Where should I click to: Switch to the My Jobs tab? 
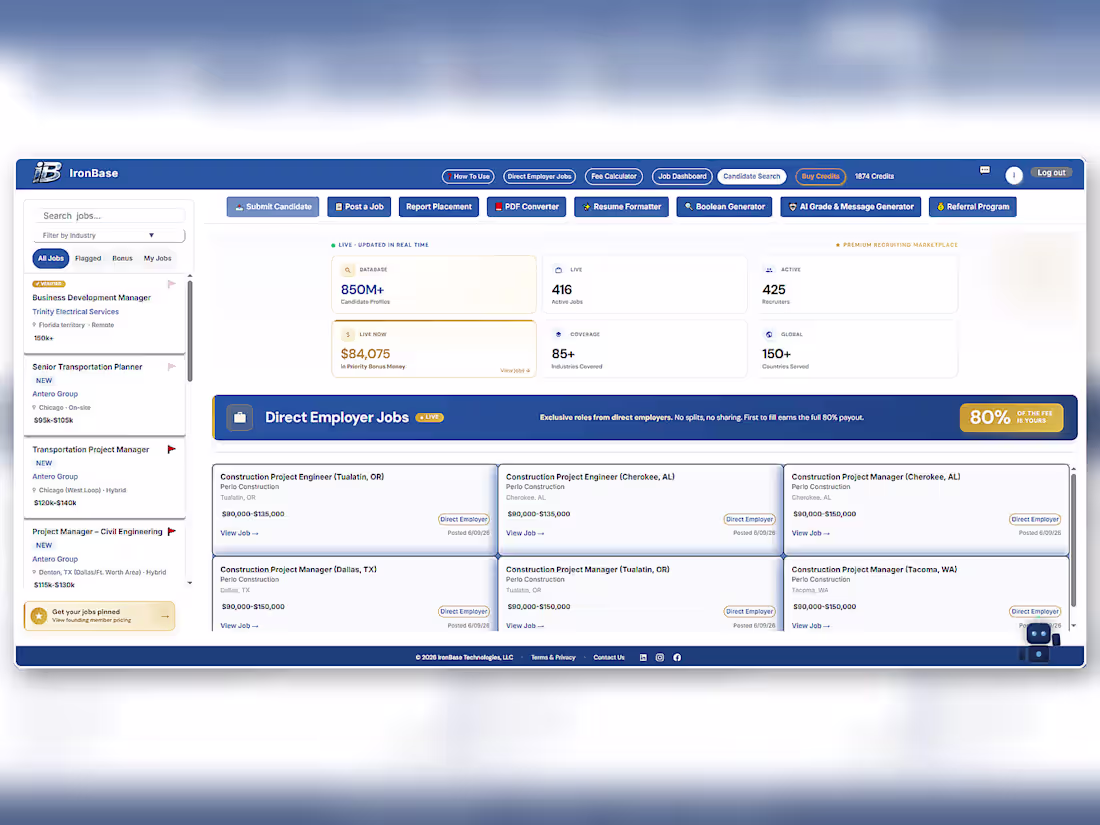click(x=157, y=258)
